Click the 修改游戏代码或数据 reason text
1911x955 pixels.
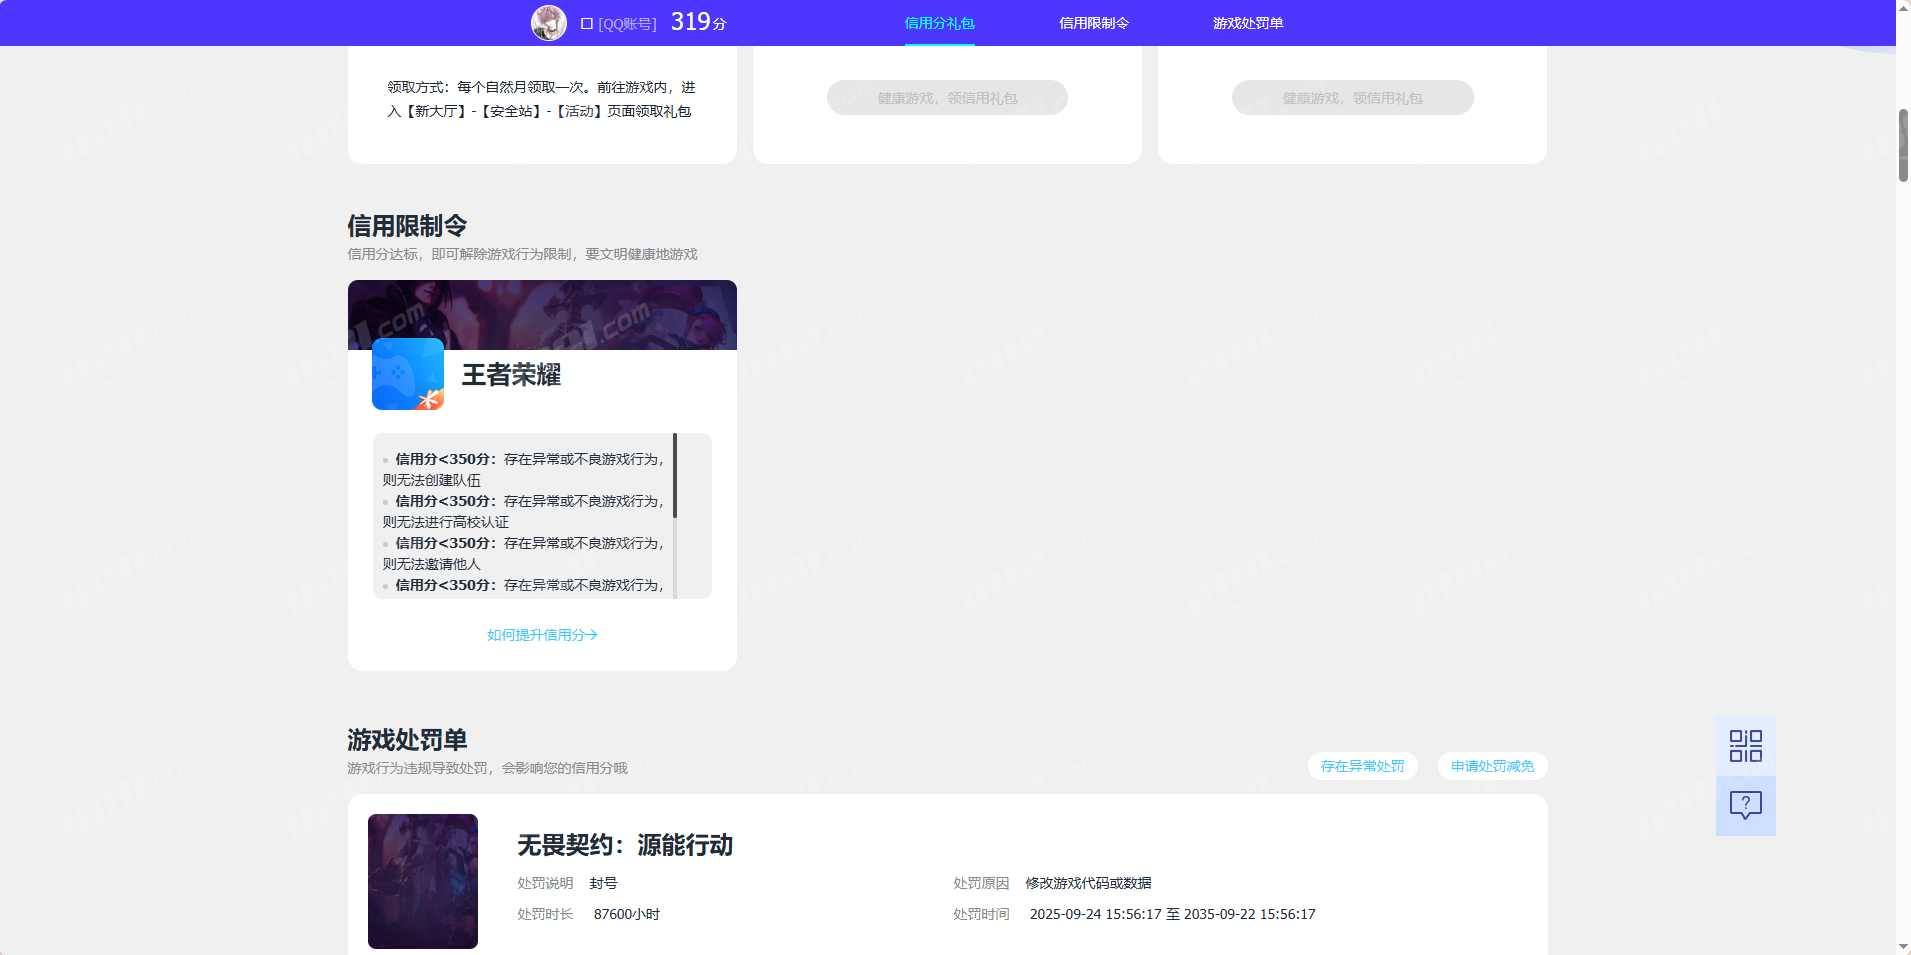[x=1088, y=883]
